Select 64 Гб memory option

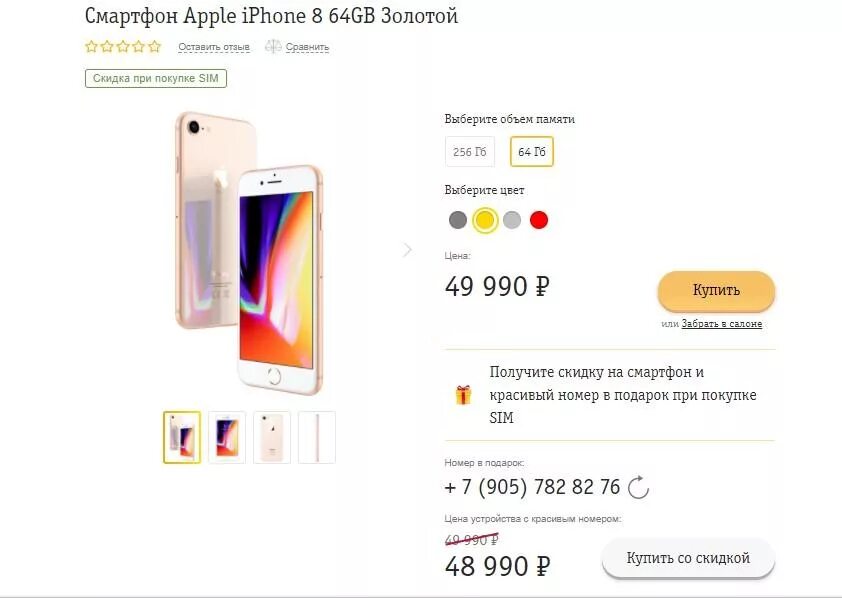pos(532,152)
